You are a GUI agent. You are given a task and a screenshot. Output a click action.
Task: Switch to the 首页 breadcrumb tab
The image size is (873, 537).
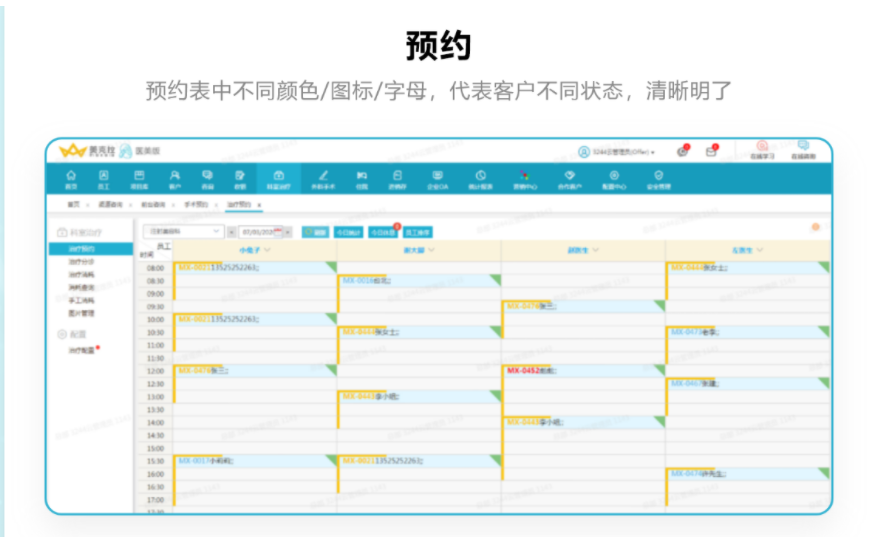pos(73,205)
